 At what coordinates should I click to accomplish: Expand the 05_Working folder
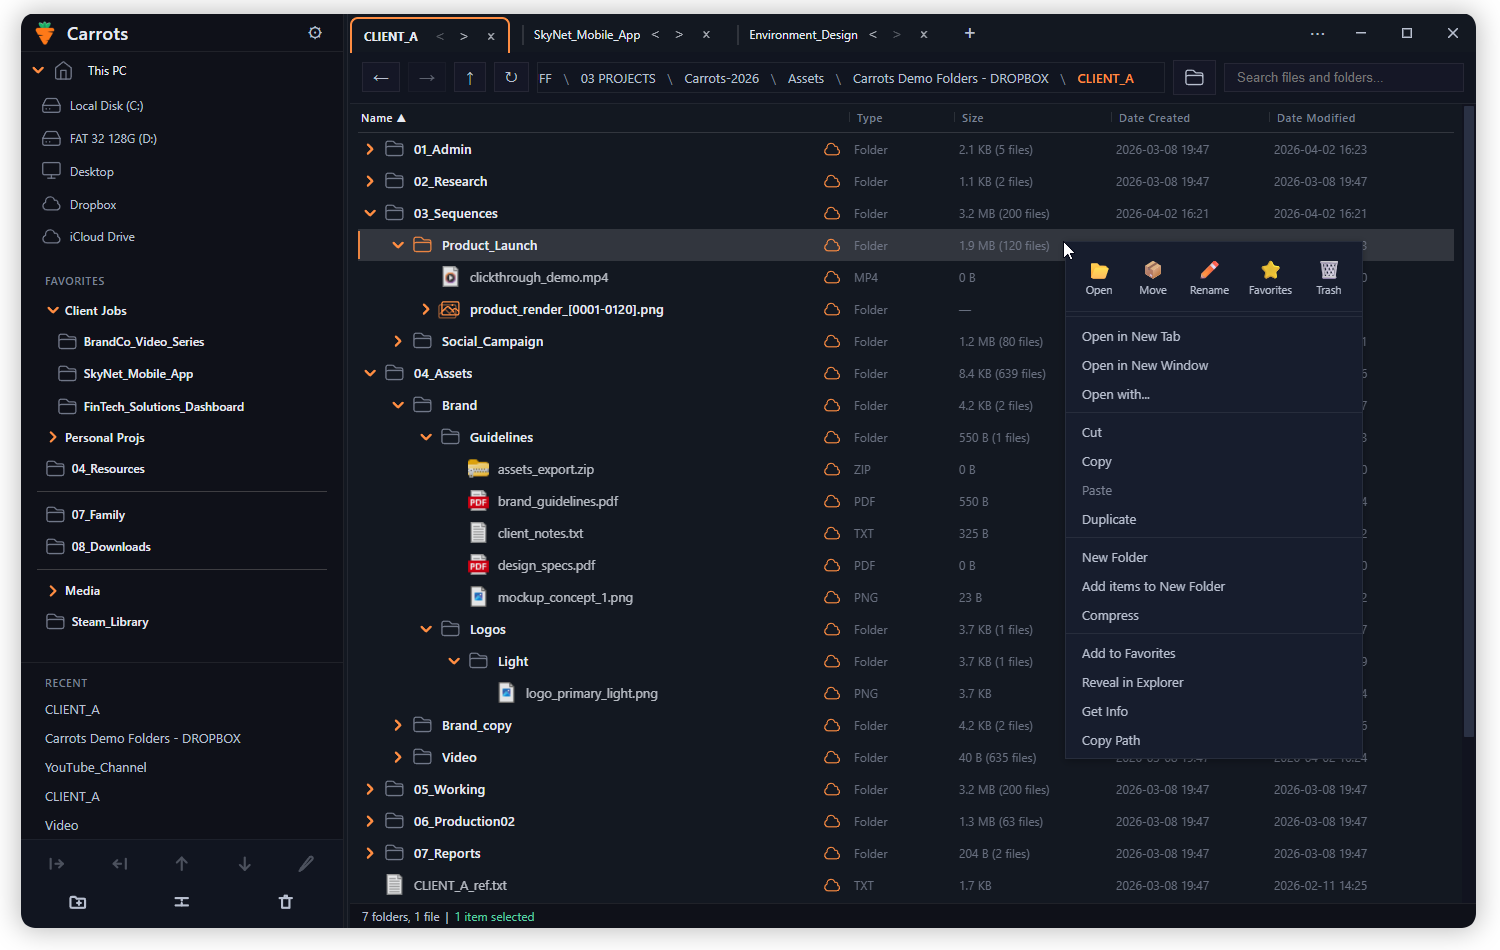[370, 790]
